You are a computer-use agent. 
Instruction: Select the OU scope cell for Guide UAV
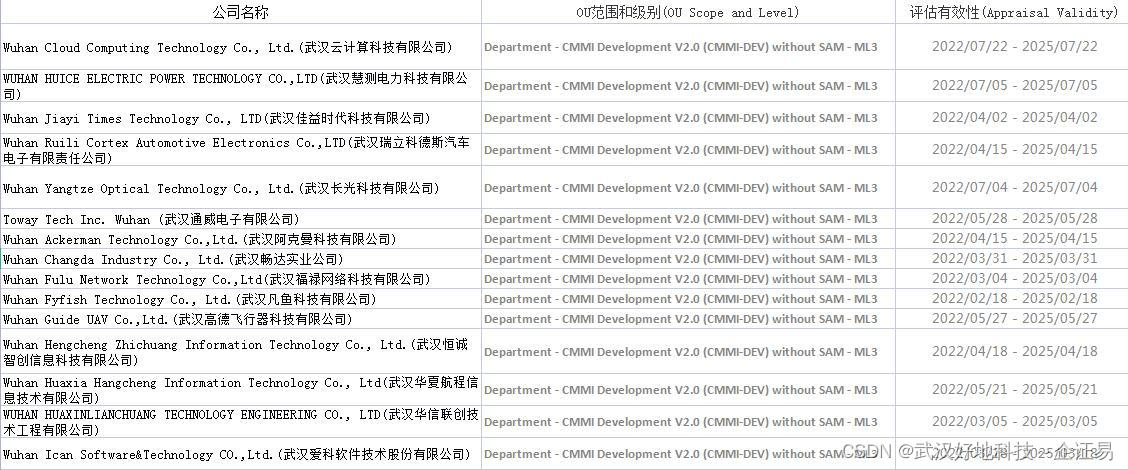[688, 320]
